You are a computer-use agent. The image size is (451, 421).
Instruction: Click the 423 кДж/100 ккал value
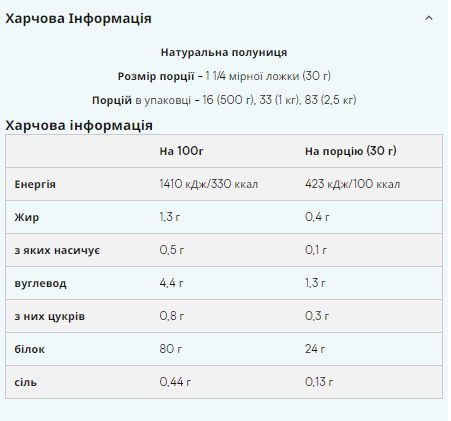pos(352,184)
